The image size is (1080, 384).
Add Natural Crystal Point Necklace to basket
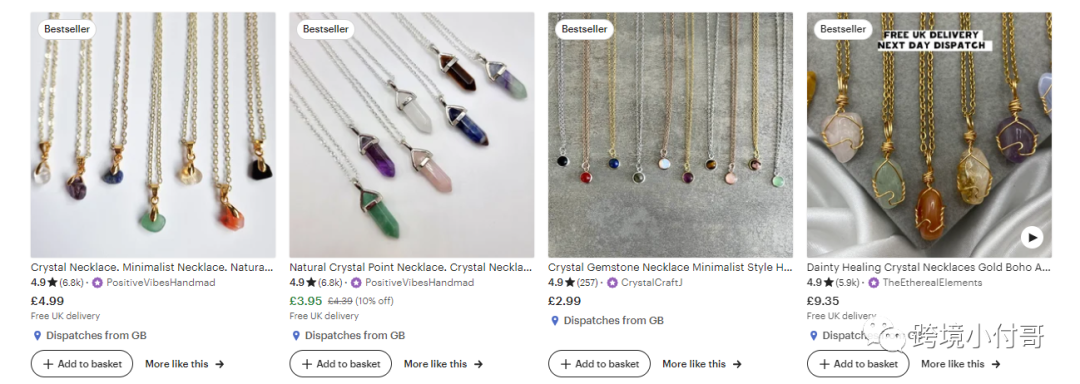(x=340, y=364)
